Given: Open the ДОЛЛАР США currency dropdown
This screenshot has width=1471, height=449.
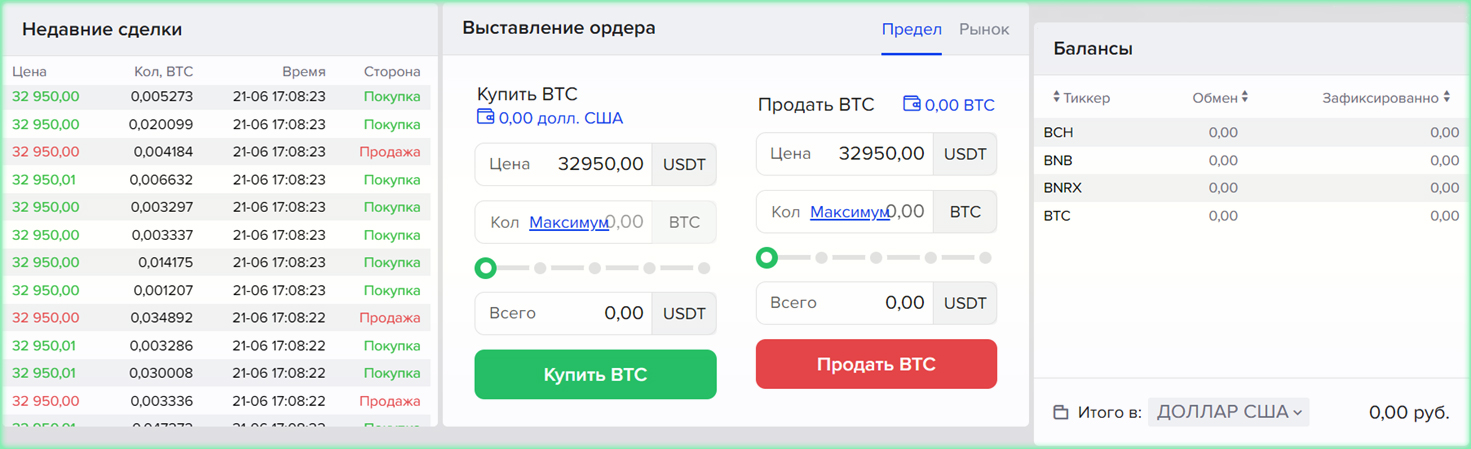Looking at the screenshot, I should click(x=1228, y=412).
